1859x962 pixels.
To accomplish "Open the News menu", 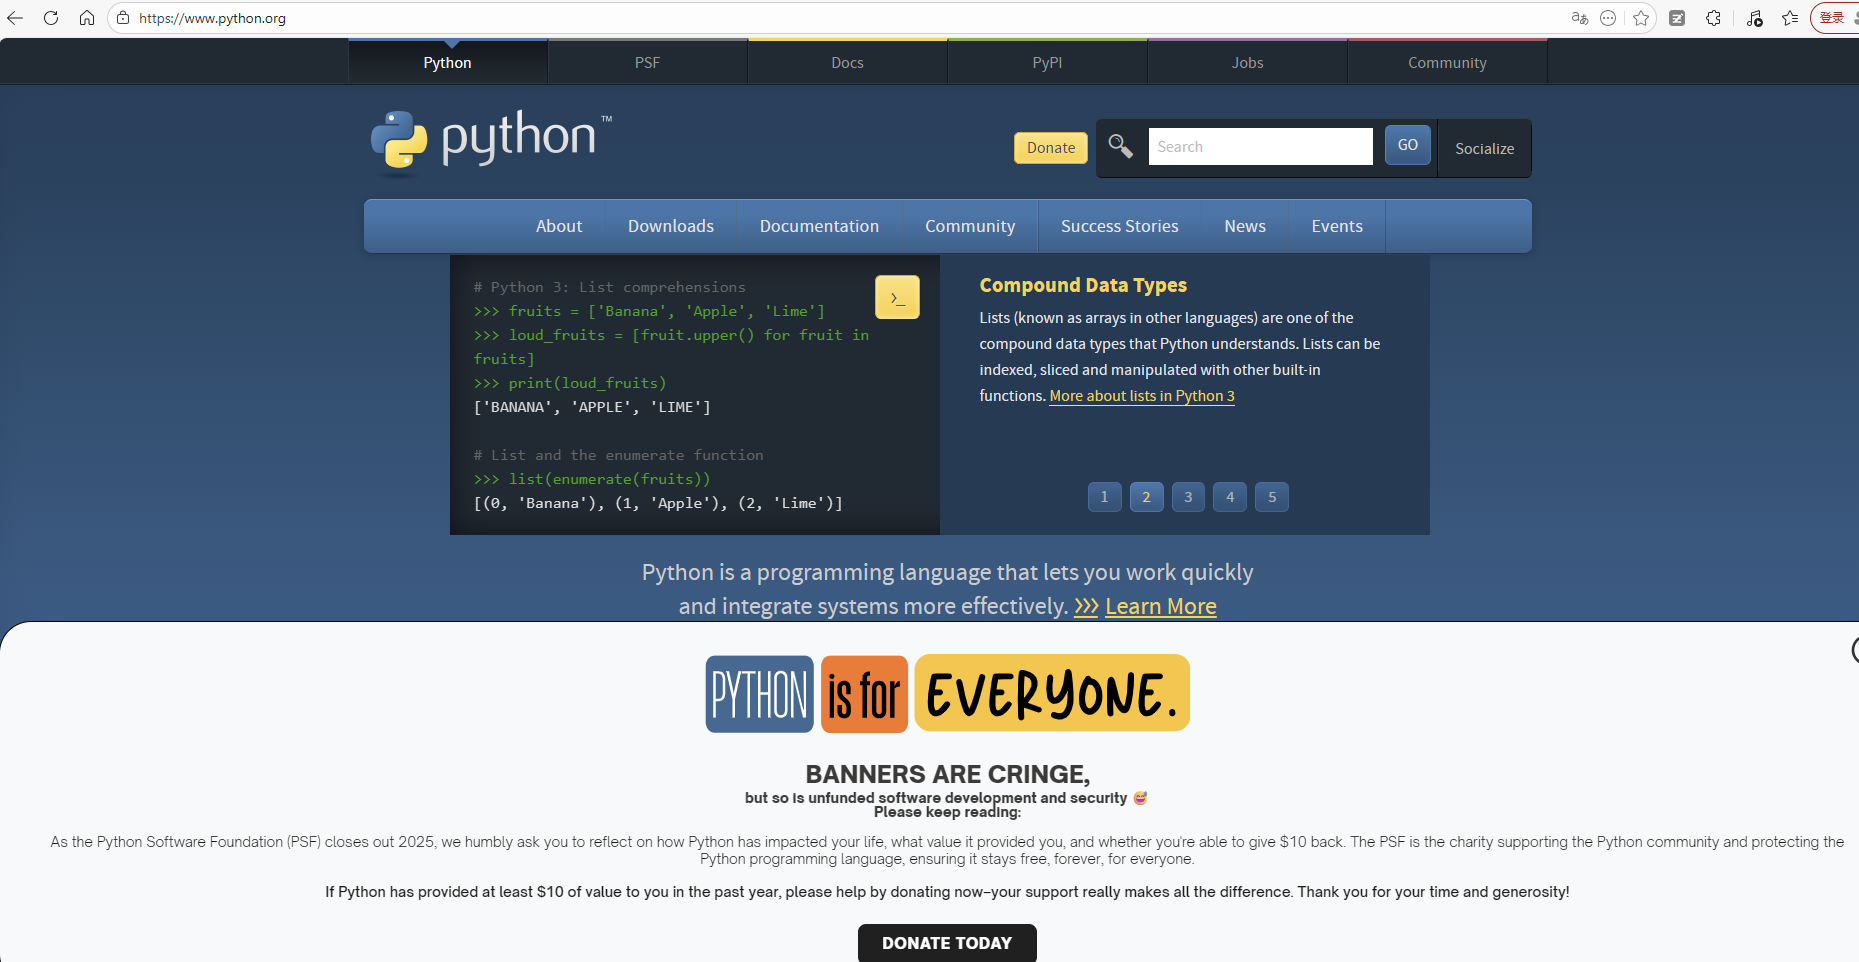I will (x=1245, y=226).
